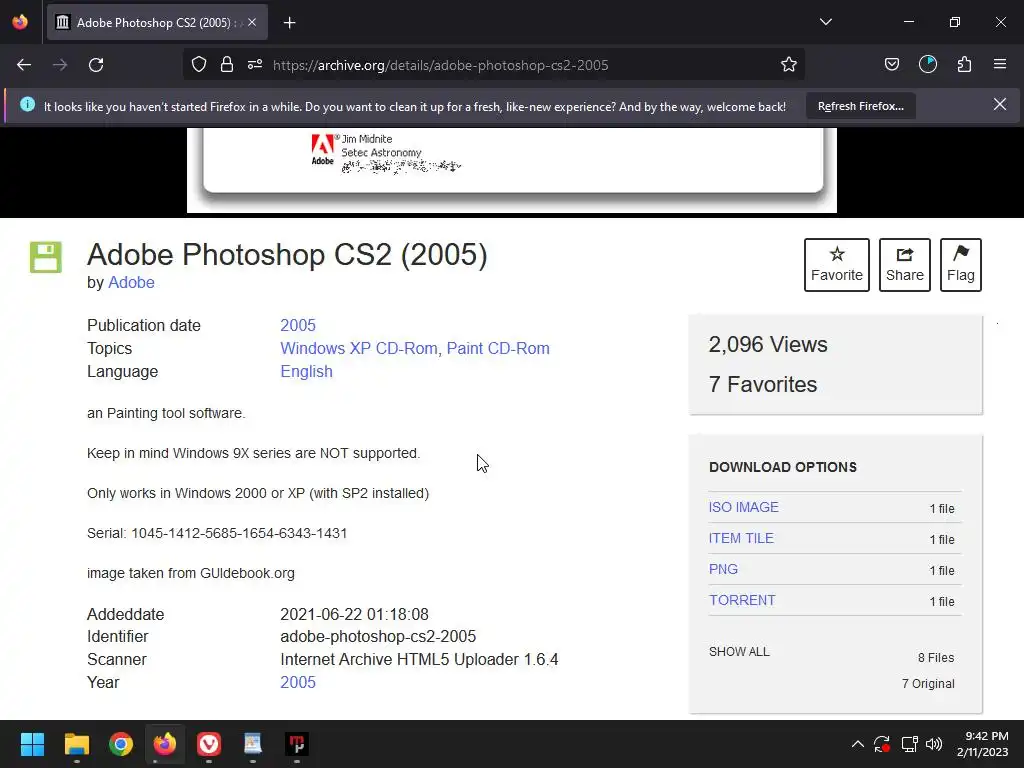Open the volume control tray icon

934,744
